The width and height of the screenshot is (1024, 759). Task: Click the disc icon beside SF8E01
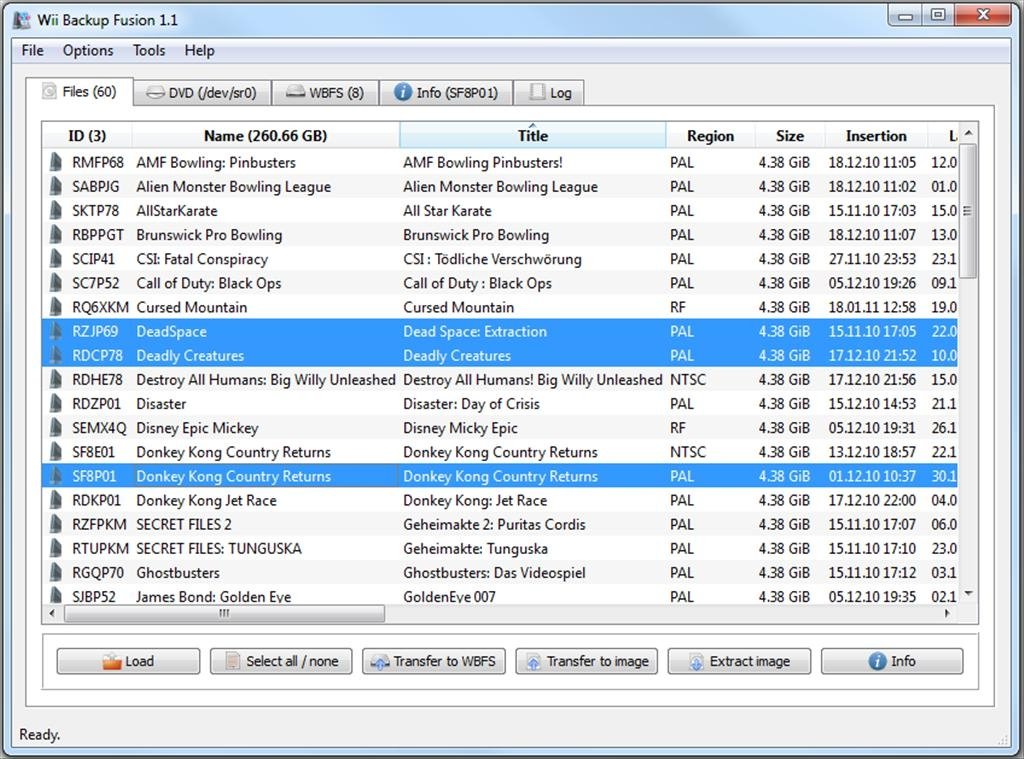coord(56,452)
